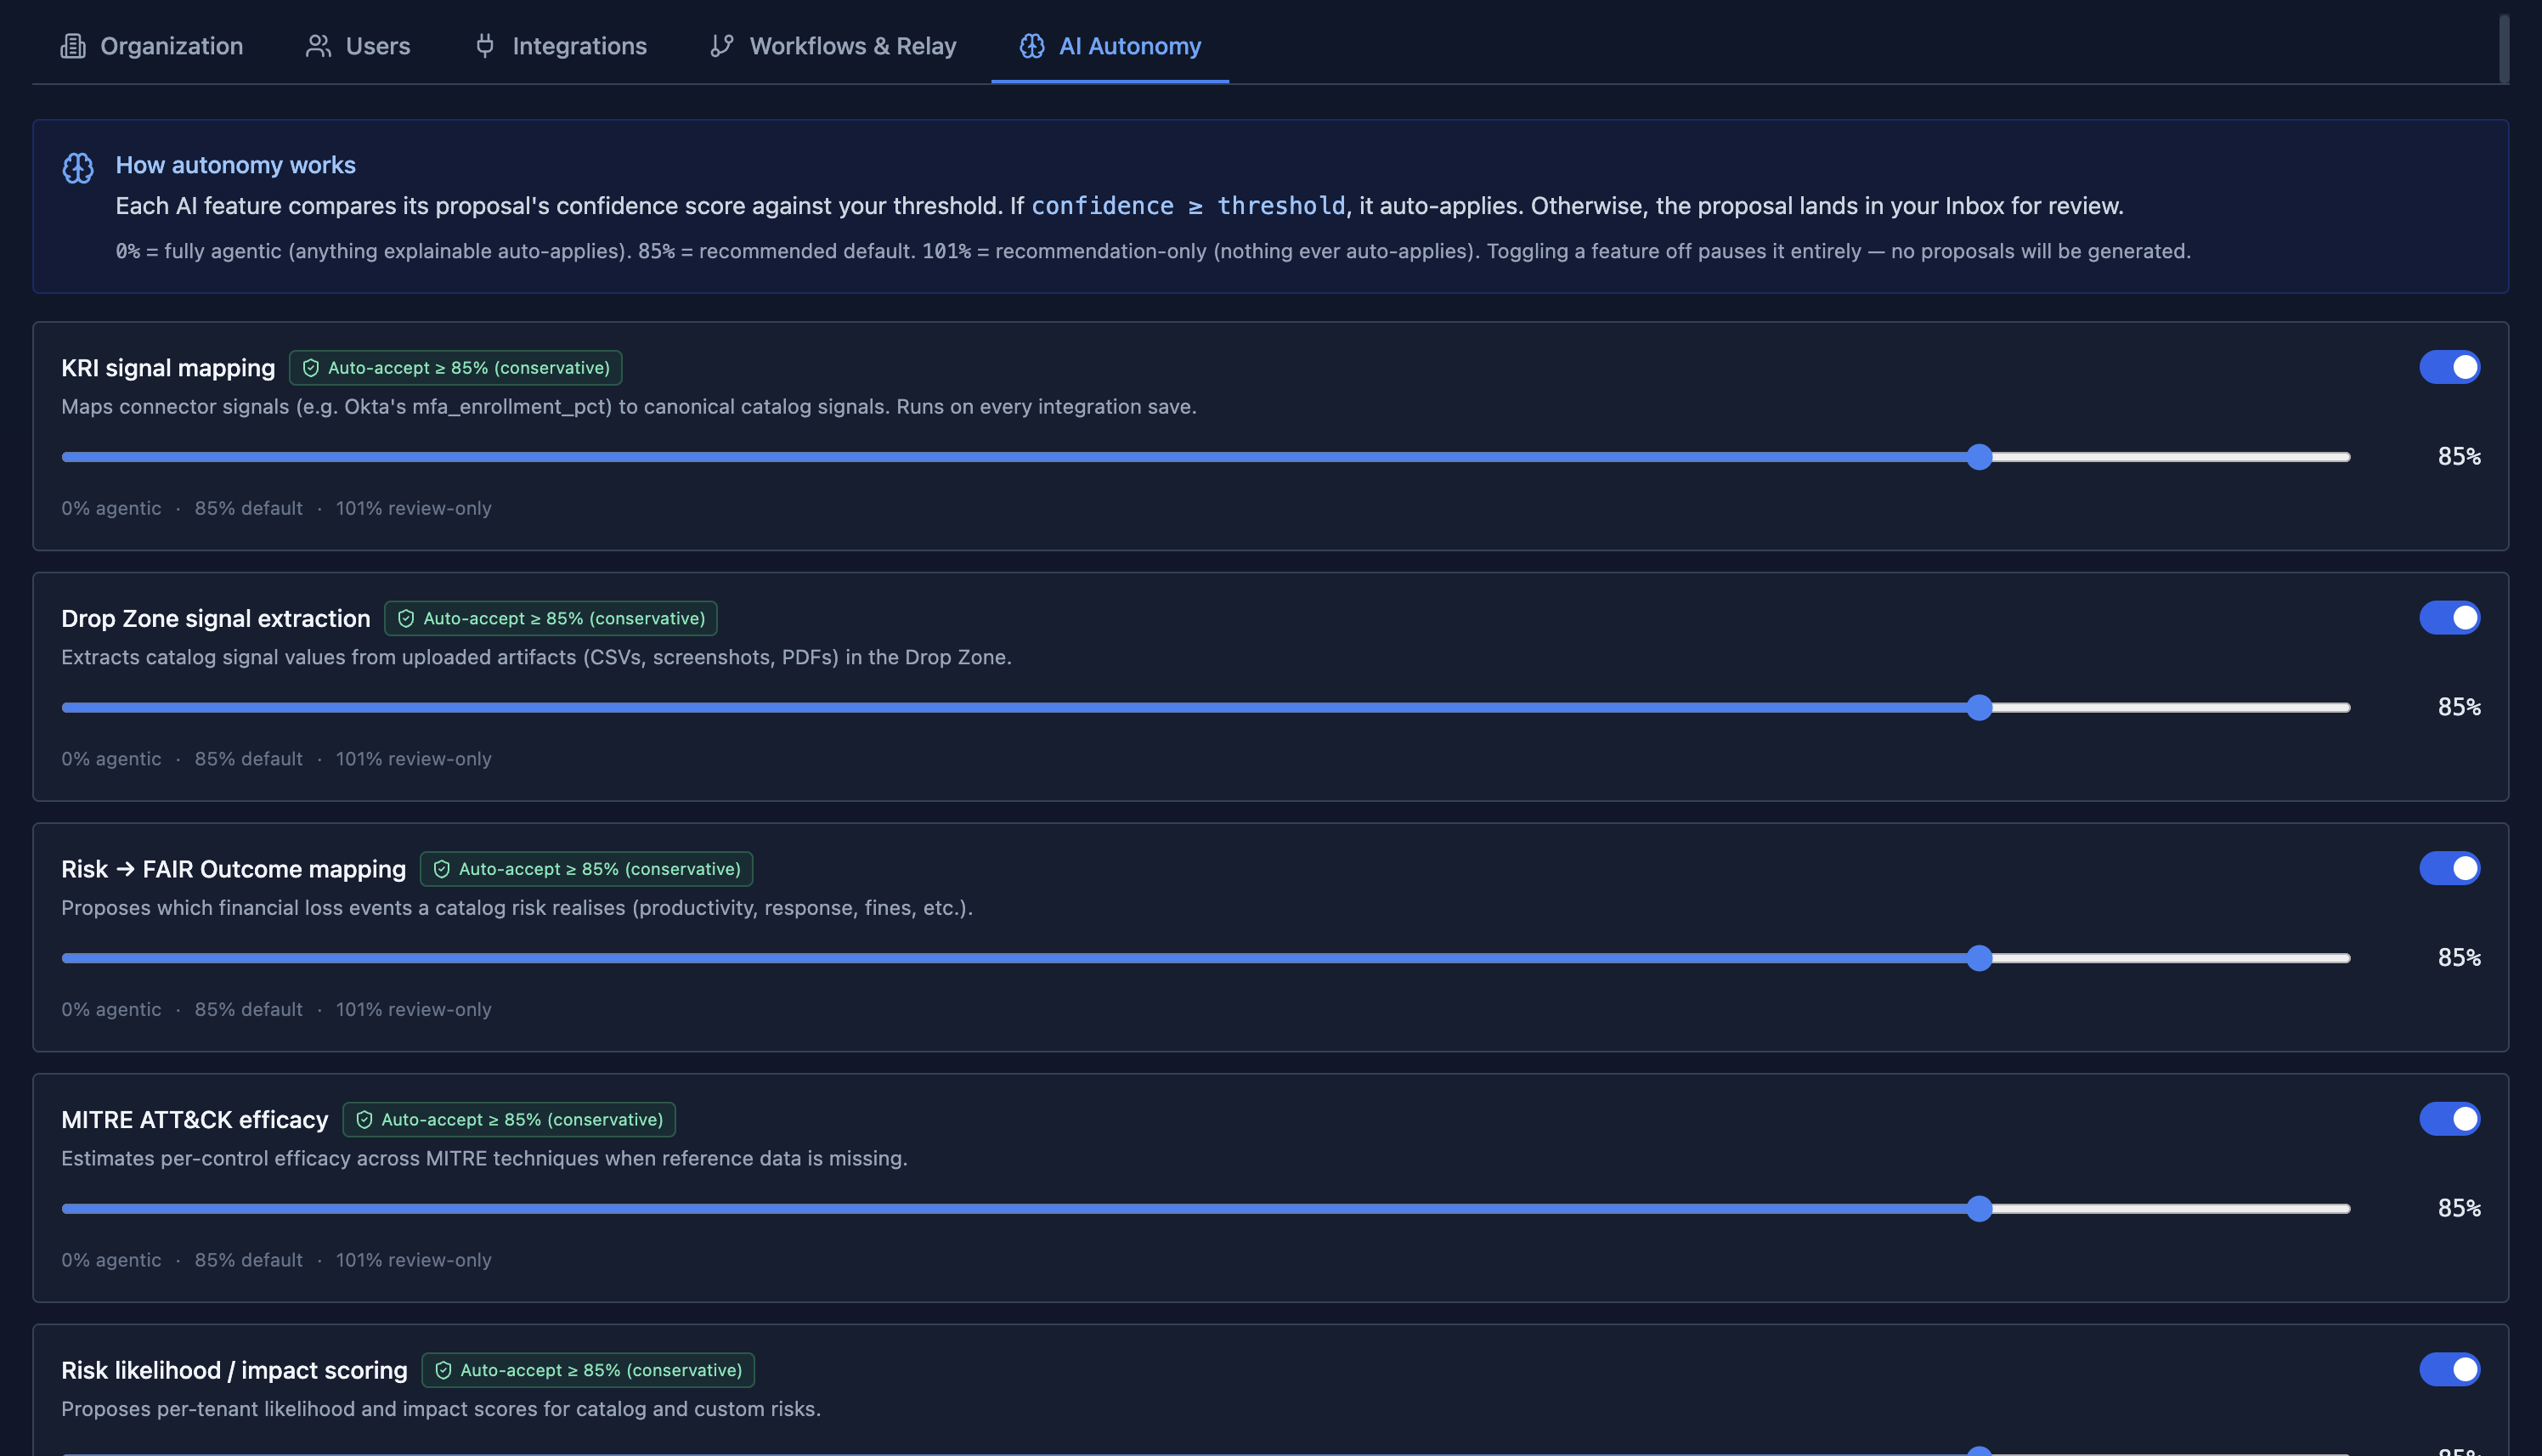Viewport: 2542px width, 1456px height.
Task: Toggle Risk → FAIR Outcome mapping off
Action: click(2450, 868)
